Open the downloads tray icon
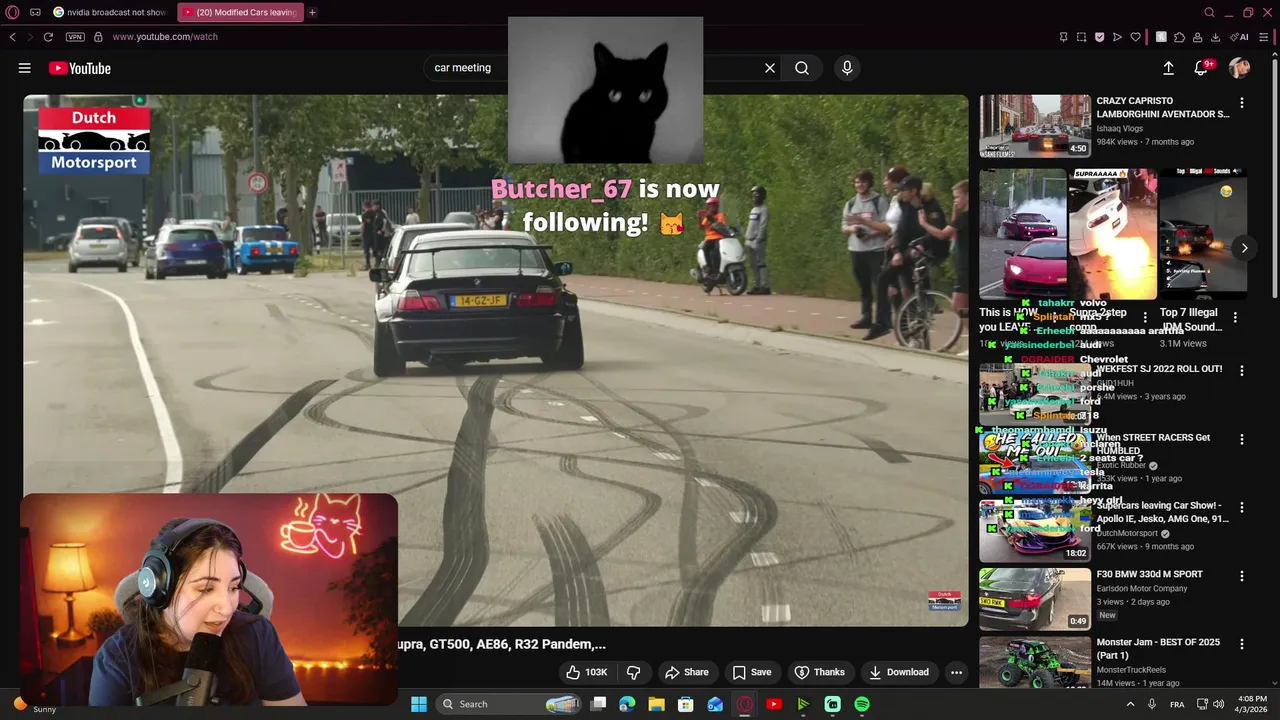The height and width of the screenshot is (720, 1280). tap(1215, 37)
